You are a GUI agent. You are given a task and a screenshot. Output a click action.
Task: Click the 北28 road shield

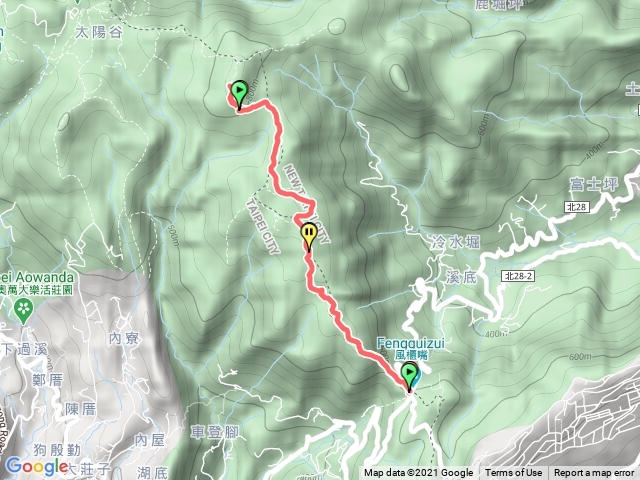pos(577,207)
